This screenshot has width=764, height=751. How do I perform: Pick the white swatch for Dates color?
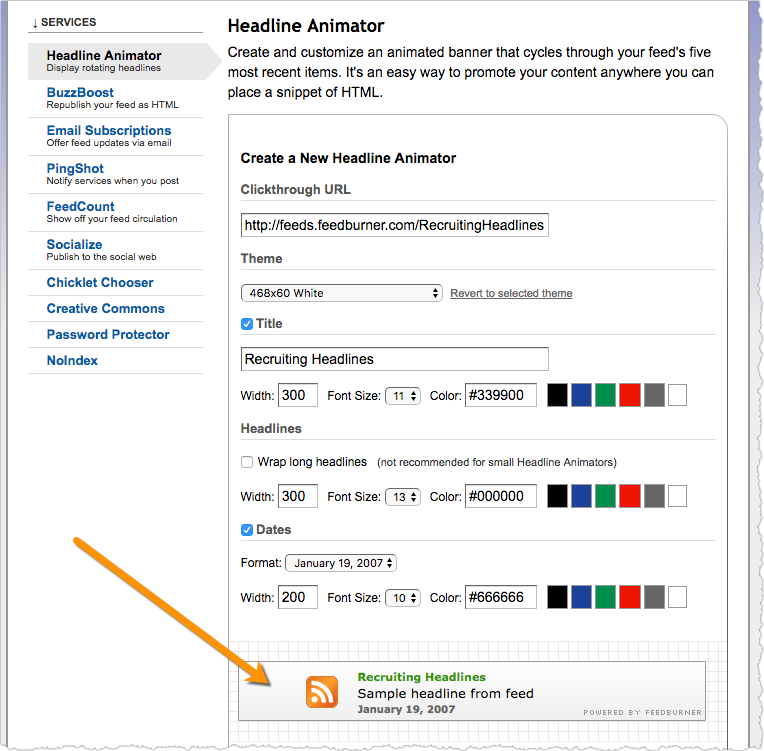[x=677, y=597]
